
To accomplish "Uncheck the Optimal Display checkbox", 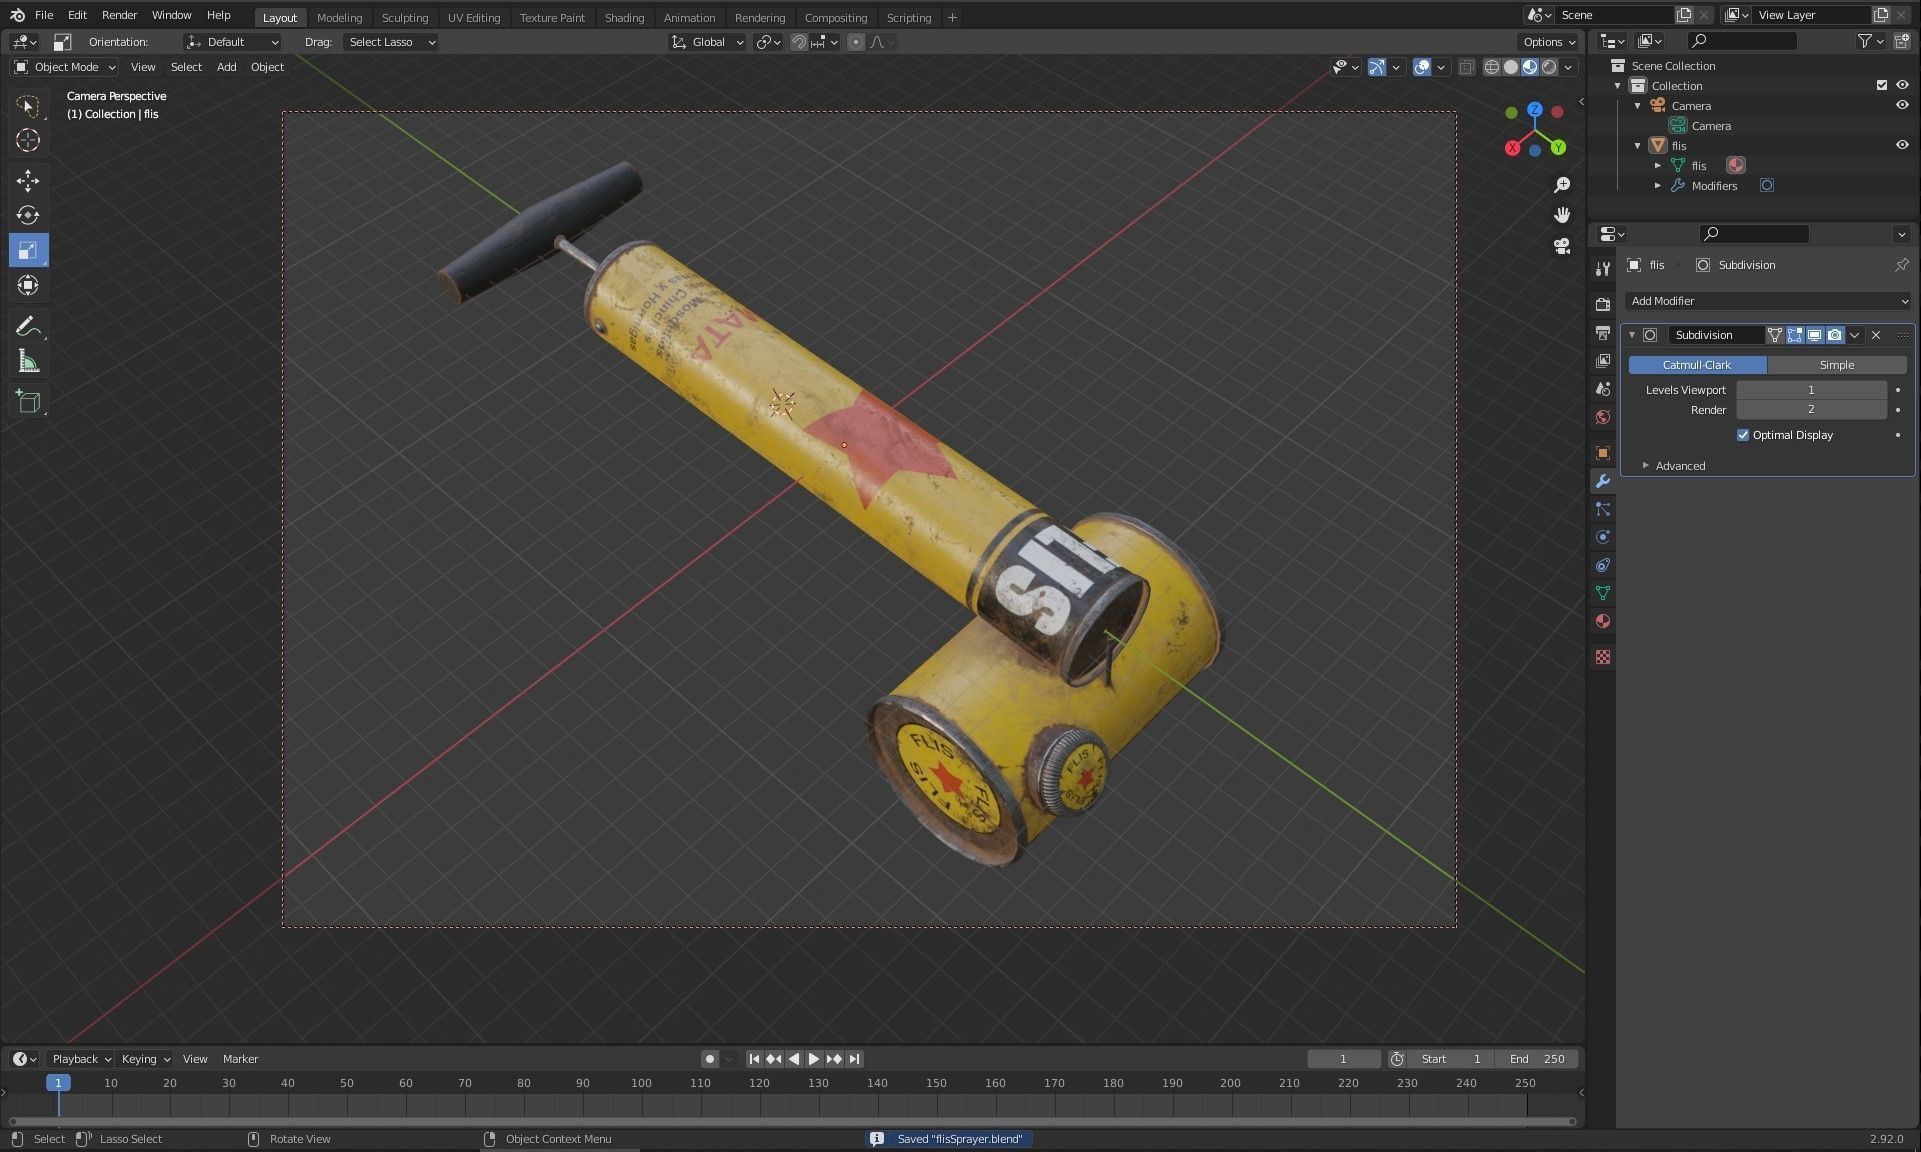I will coord(1743,435).
